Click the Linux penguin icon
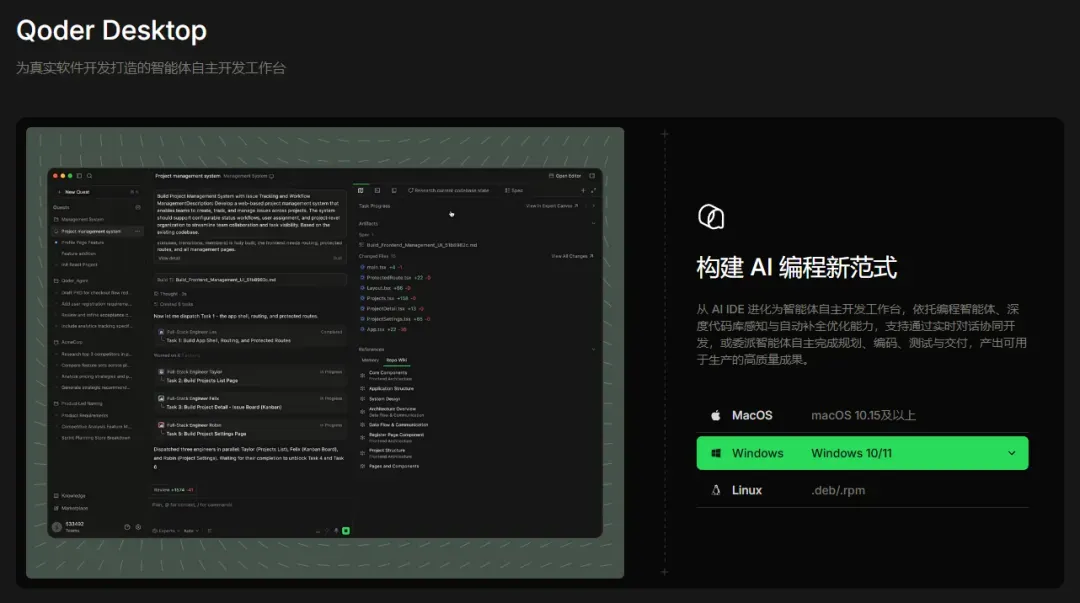This screenshot has height=603, width=1080. (716, 490)
